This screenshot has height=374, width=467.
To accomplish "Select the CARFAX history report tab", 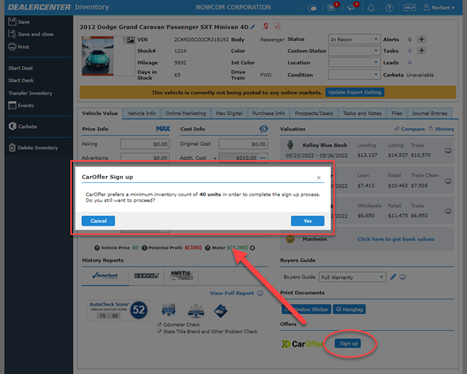I will click(x=147, y=276).
